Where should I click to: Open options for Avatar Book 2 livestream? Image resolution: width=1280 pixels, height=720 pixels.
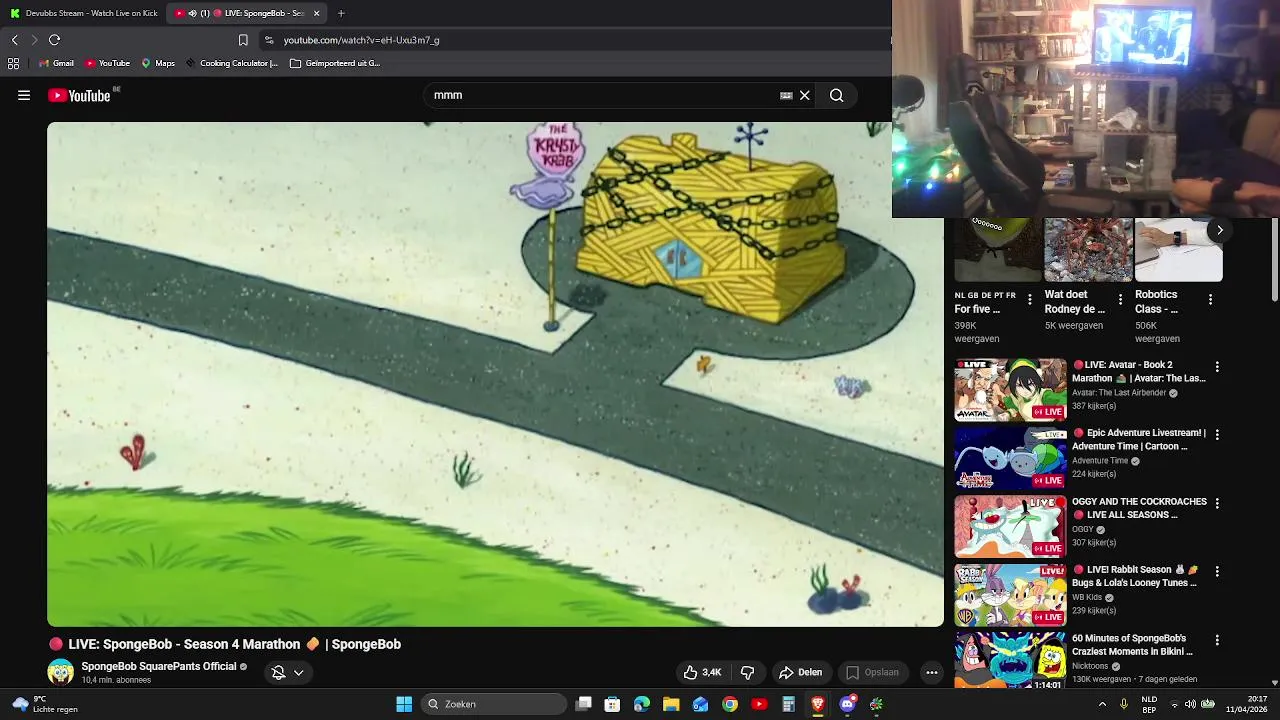tap(1217, 367)
